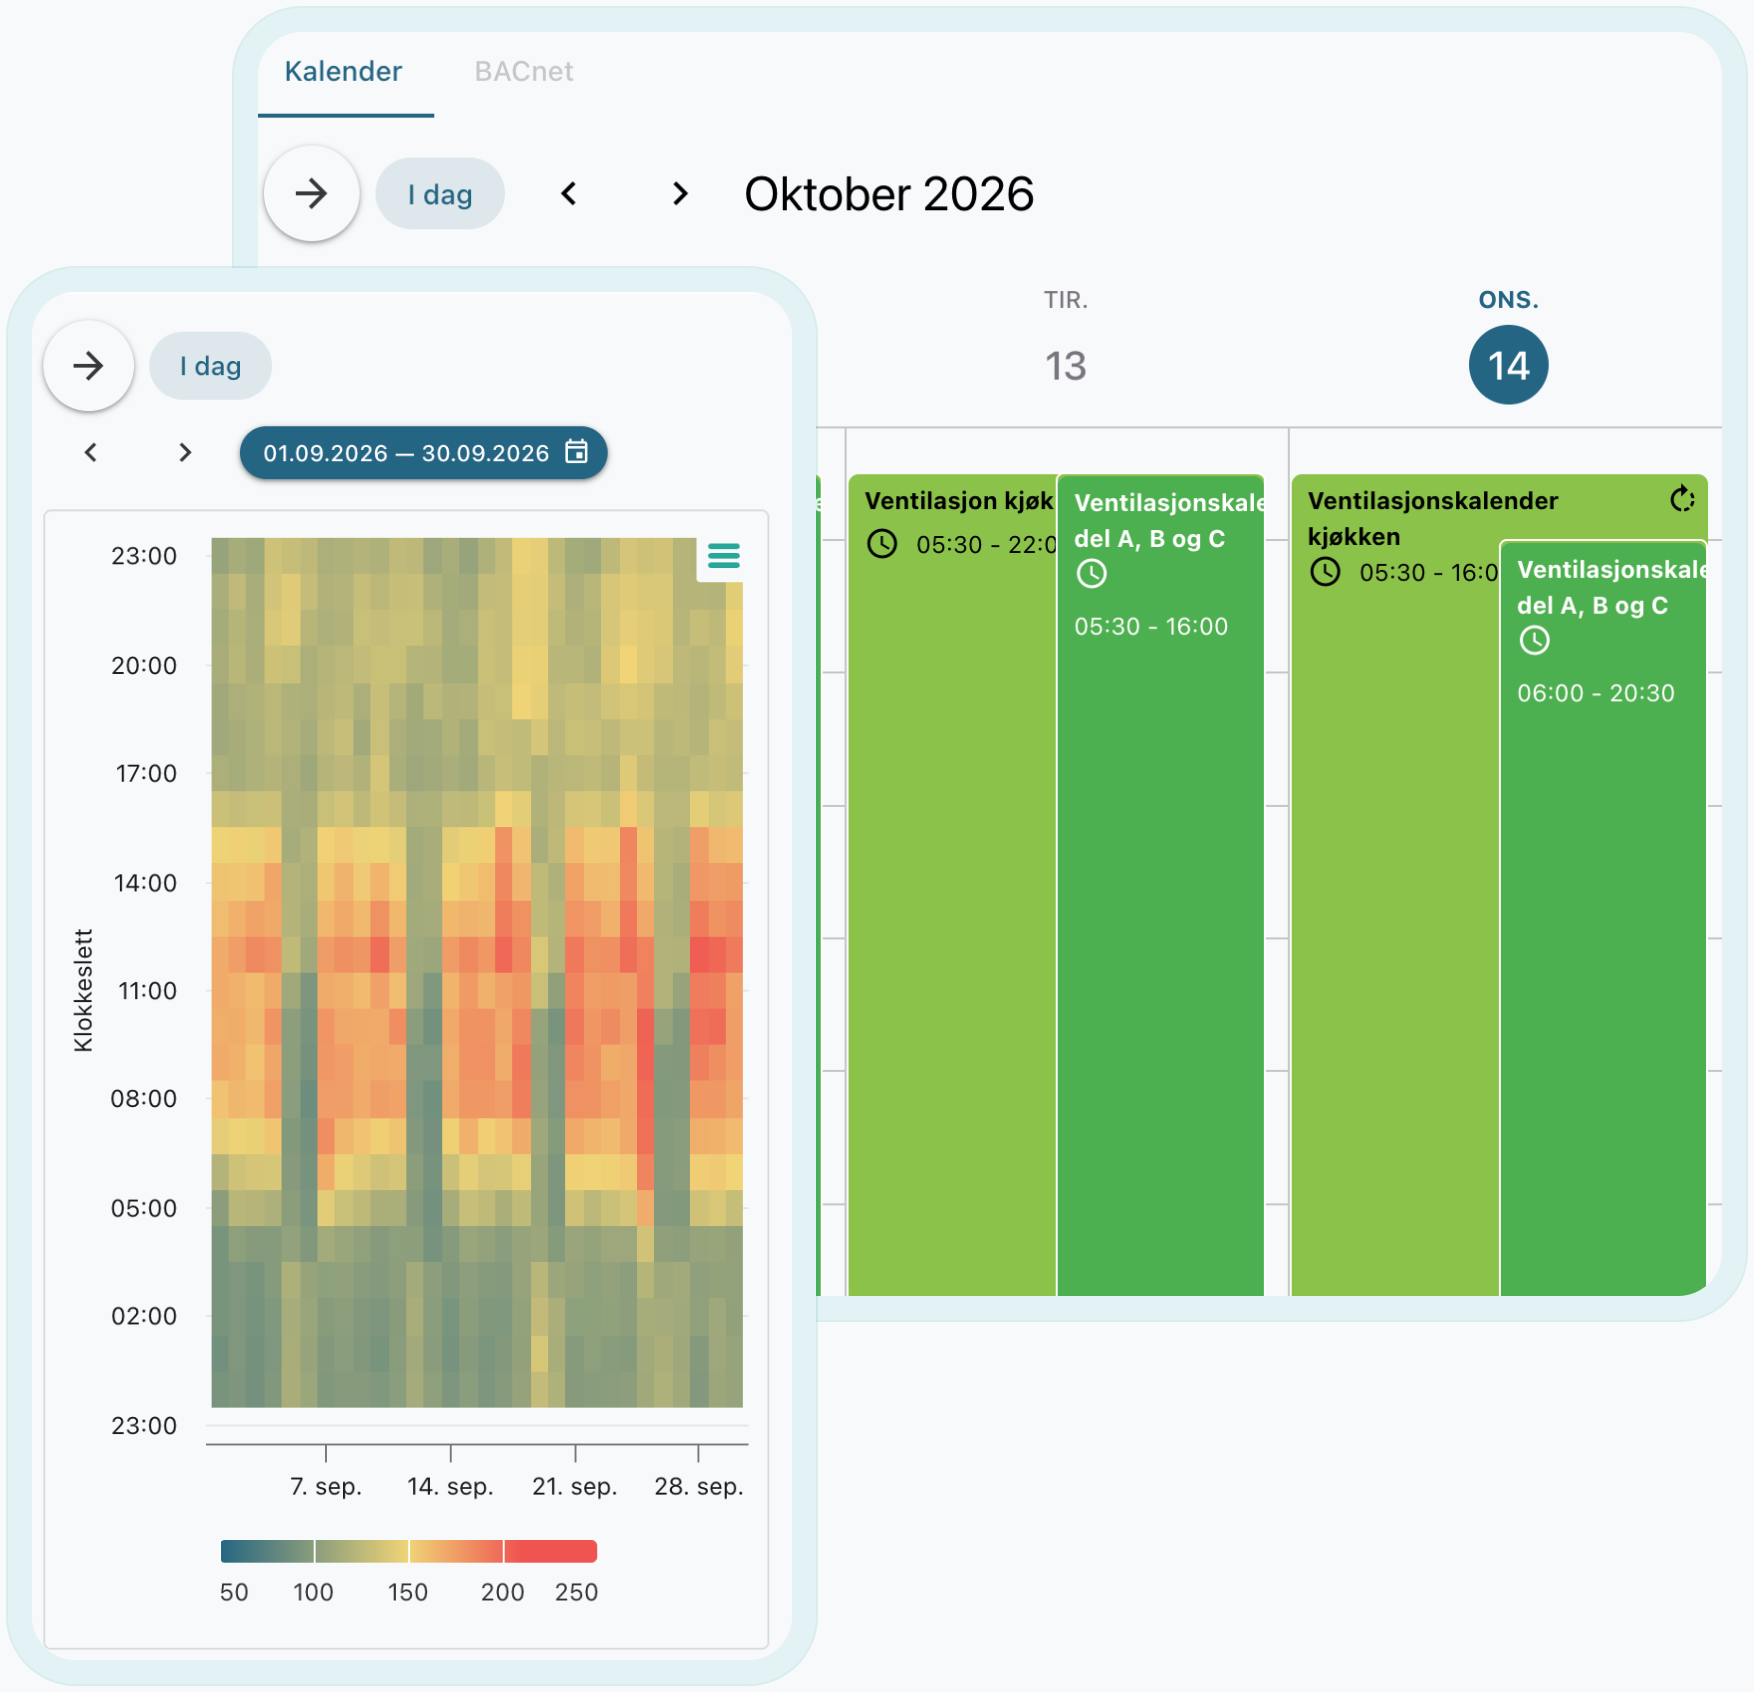Click the clock icon on Tuesday's kjøkken event

pyautogui.click(x=882, y=544)
